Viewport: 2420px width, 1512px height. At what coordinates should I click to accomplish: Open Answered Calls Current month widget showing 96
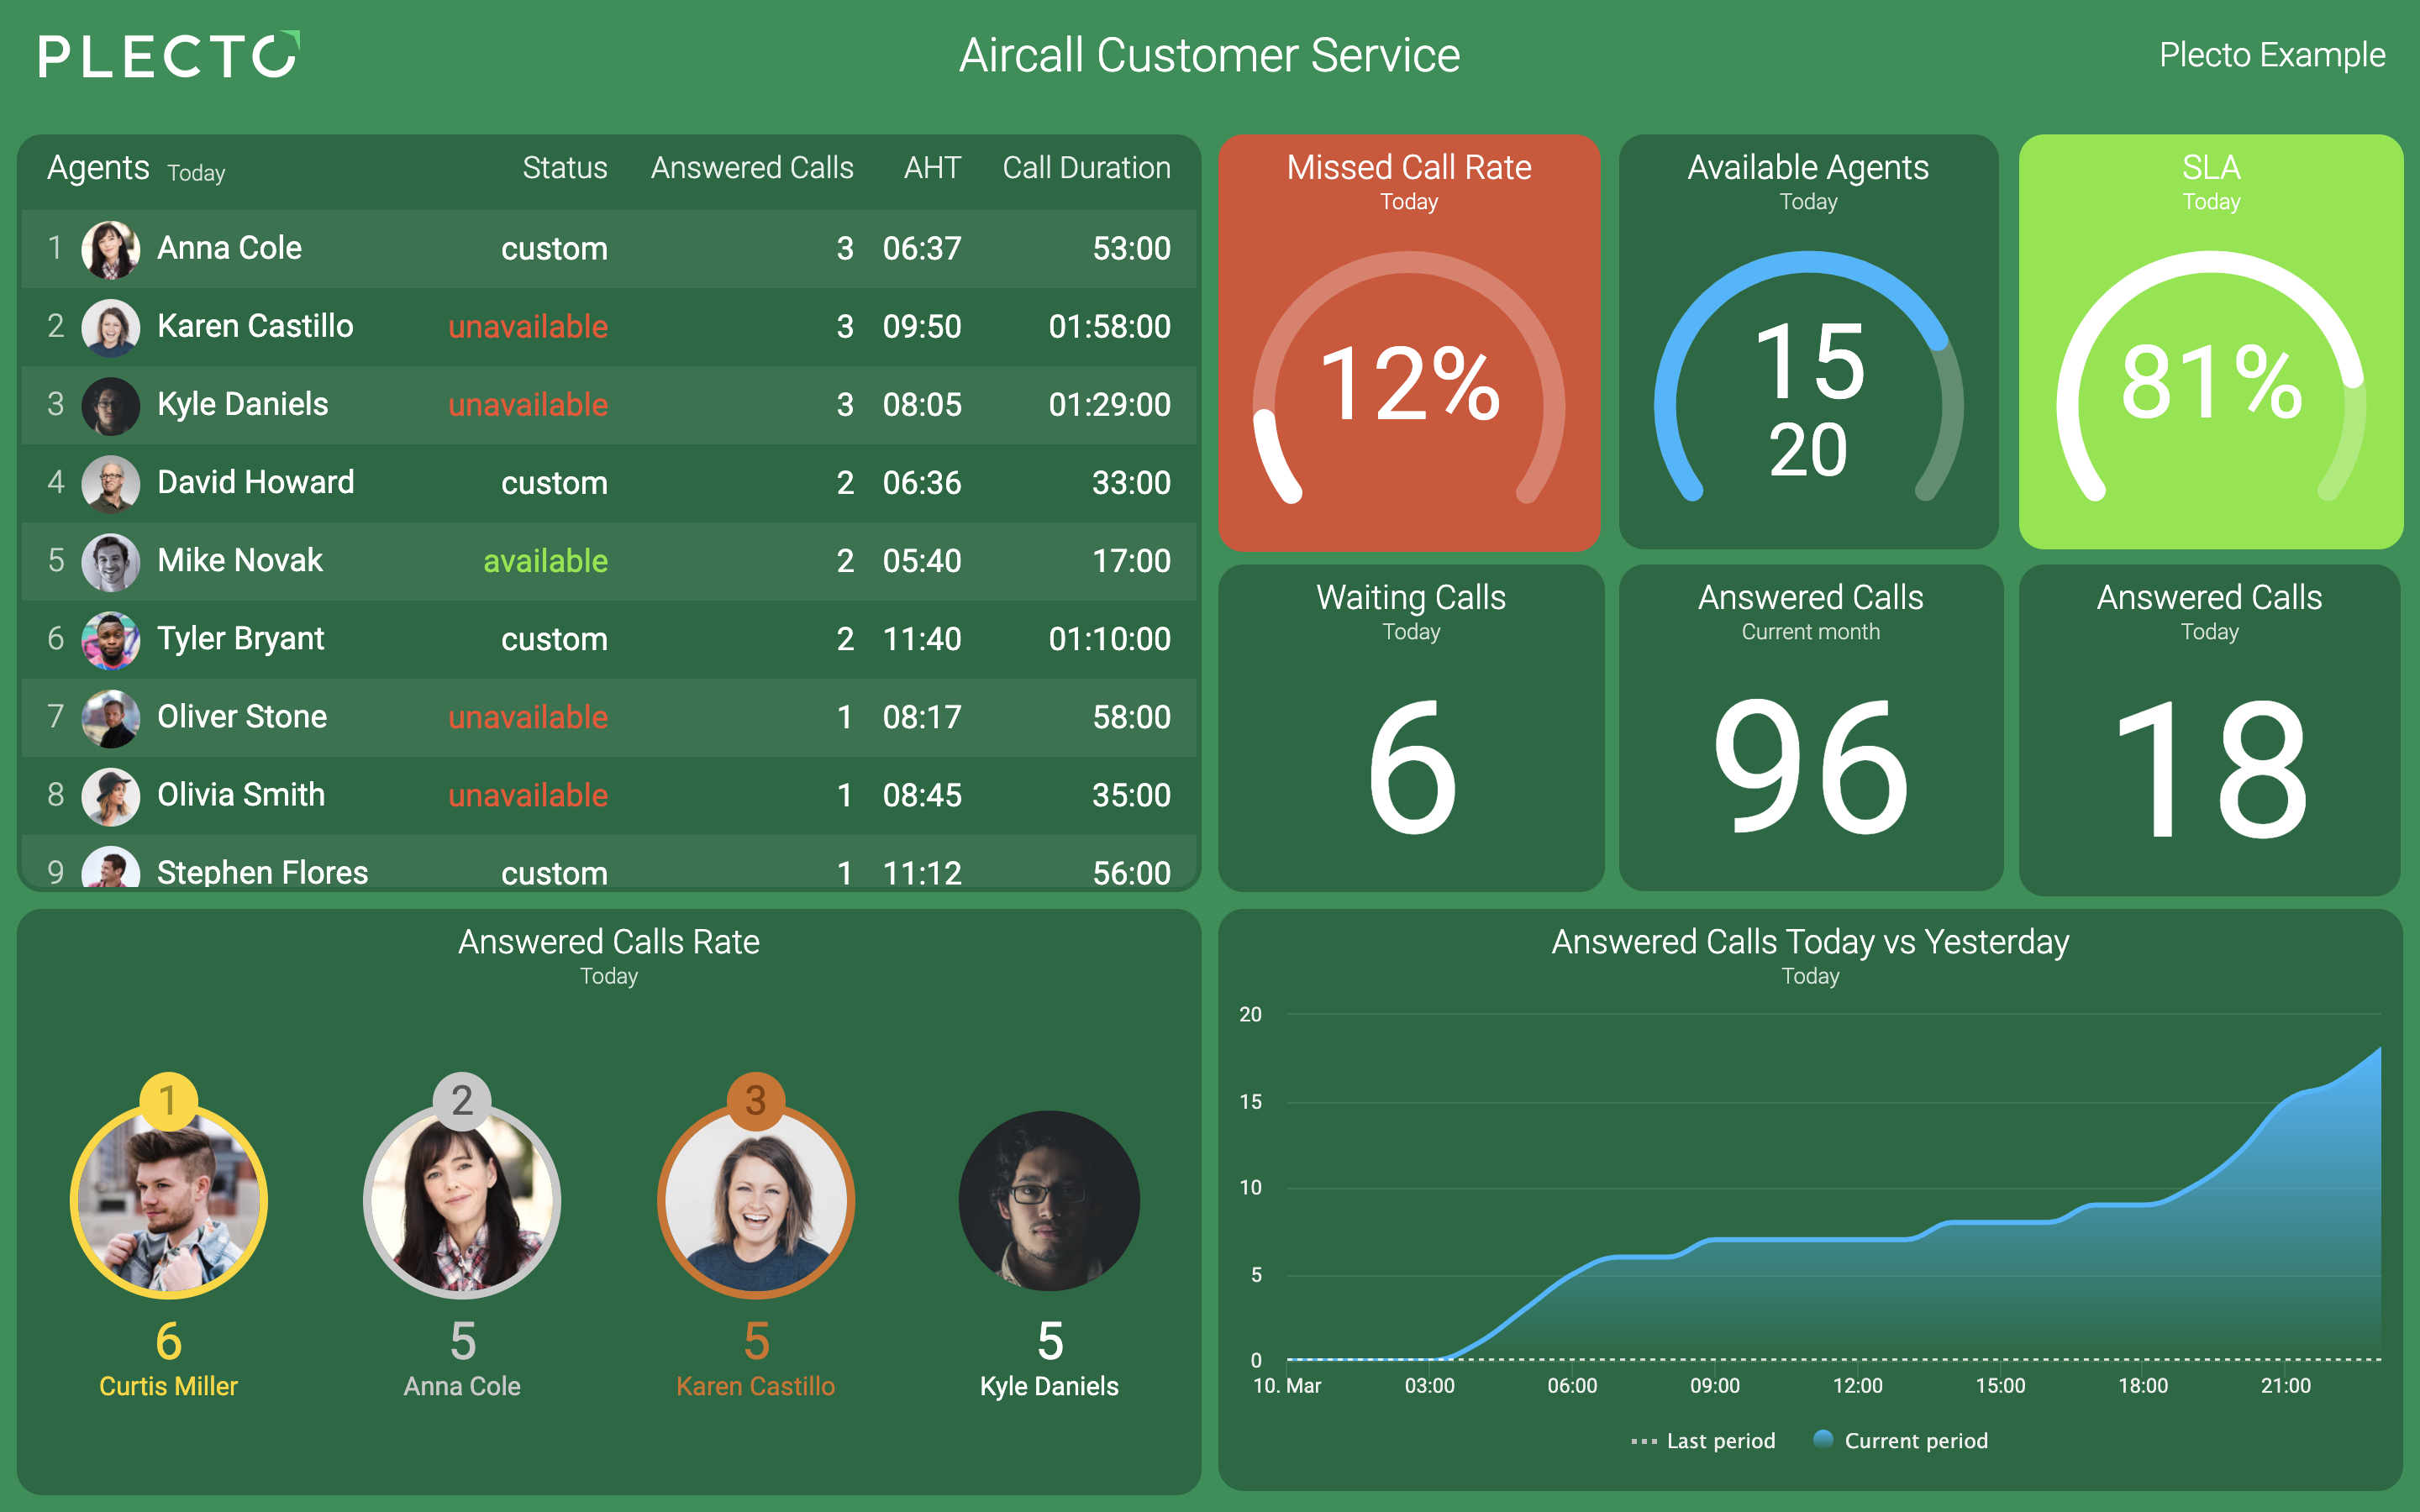(x=1810, y=728)
